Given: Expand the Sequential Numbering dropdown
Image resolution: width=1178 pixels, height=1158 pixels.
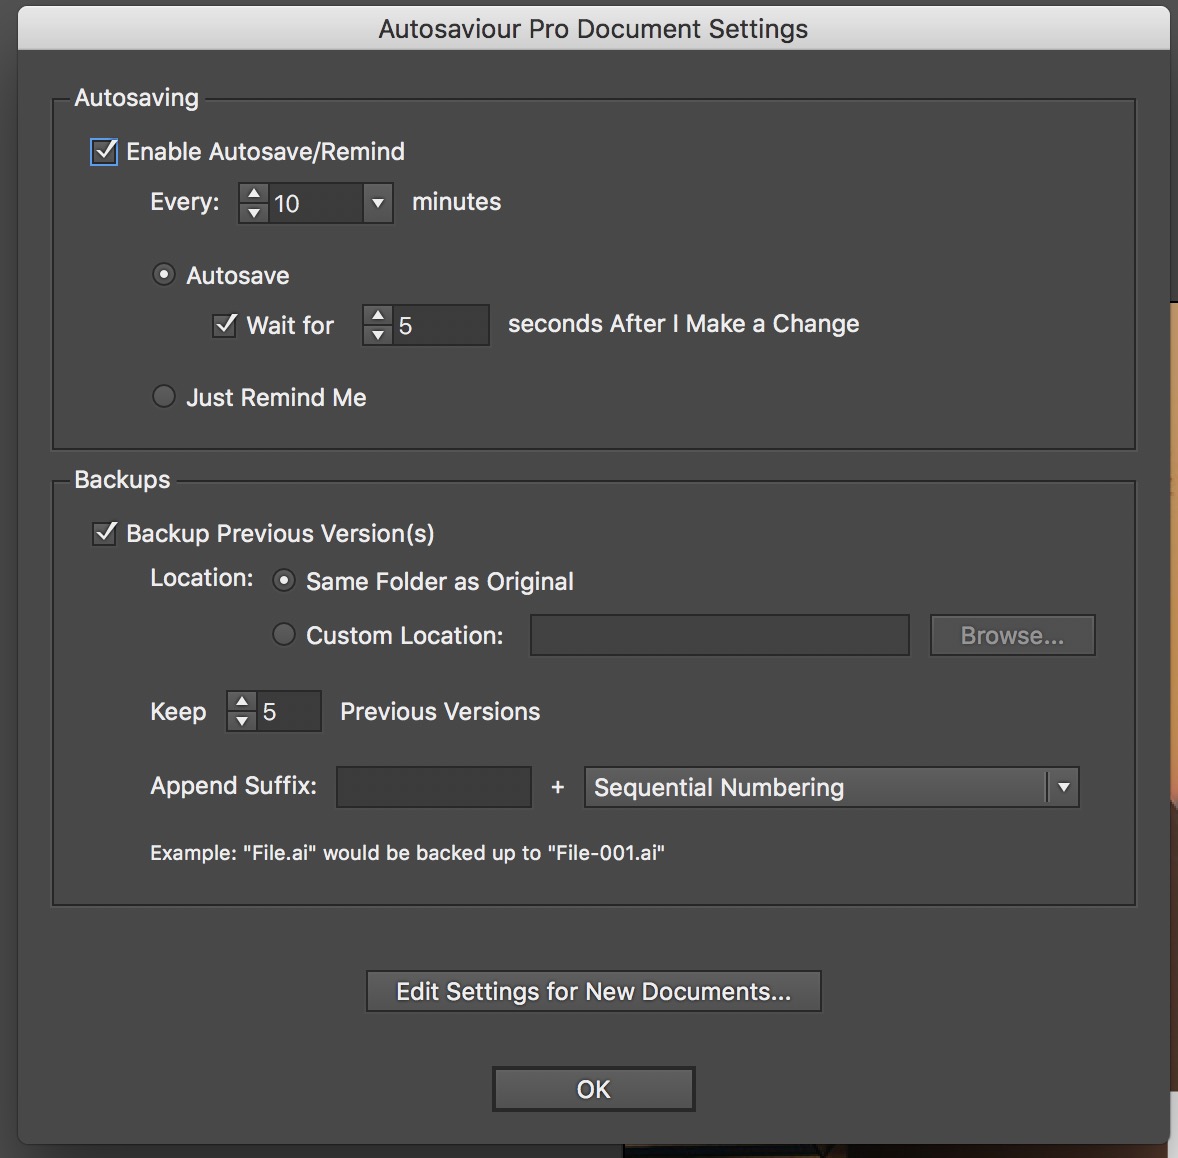Looking at the screenshot, I should (1063, 788).
